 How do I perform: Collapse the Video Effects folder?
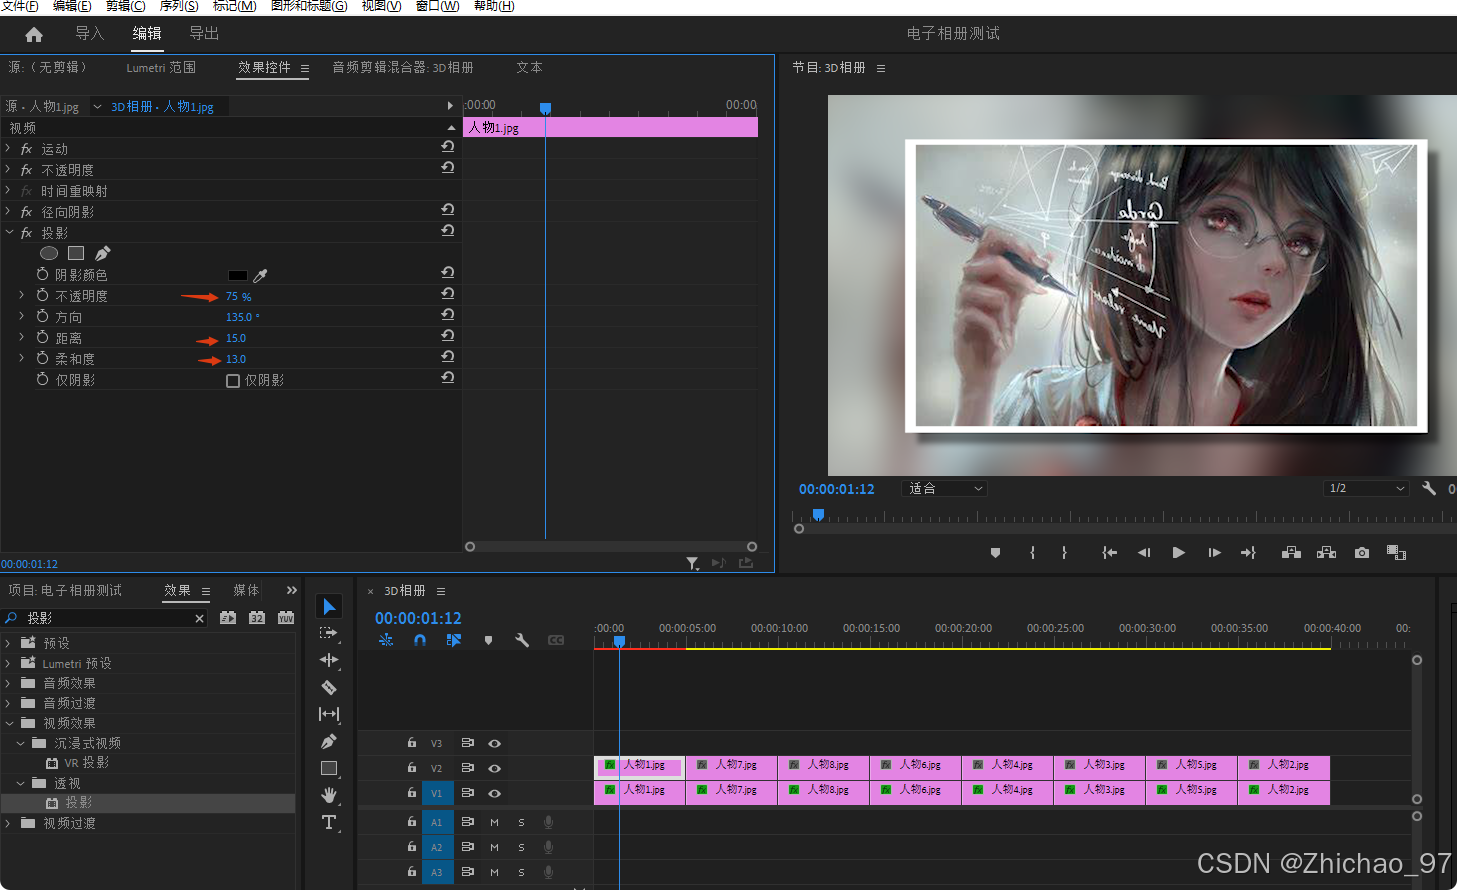(x=9, y=723)
